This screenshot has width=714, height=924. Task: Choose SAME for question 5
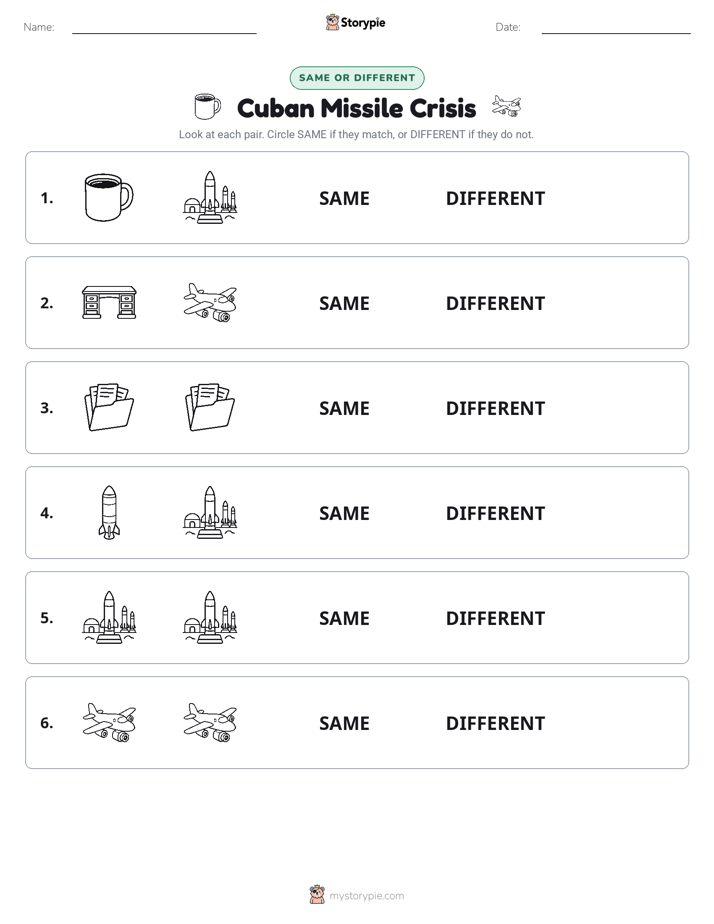pos(344,618)
